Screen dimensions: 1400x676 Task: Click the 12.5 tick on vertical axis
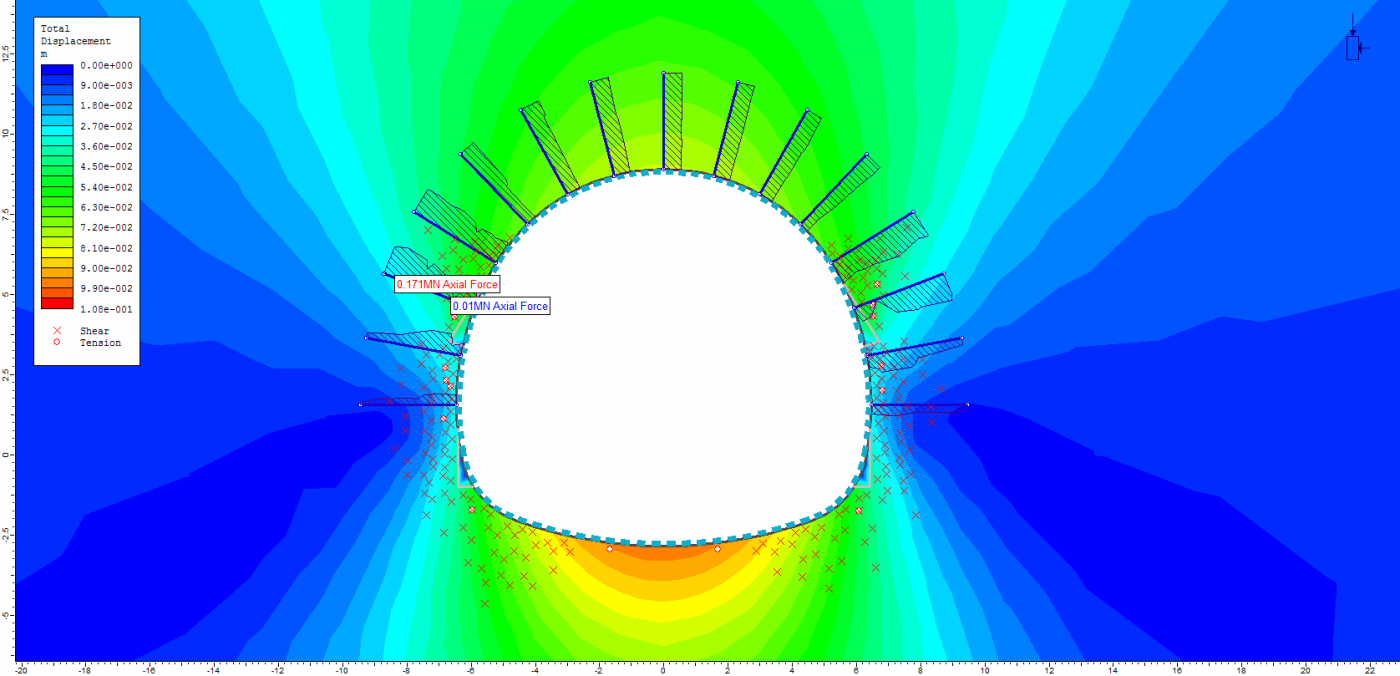[x=6, y=52]
